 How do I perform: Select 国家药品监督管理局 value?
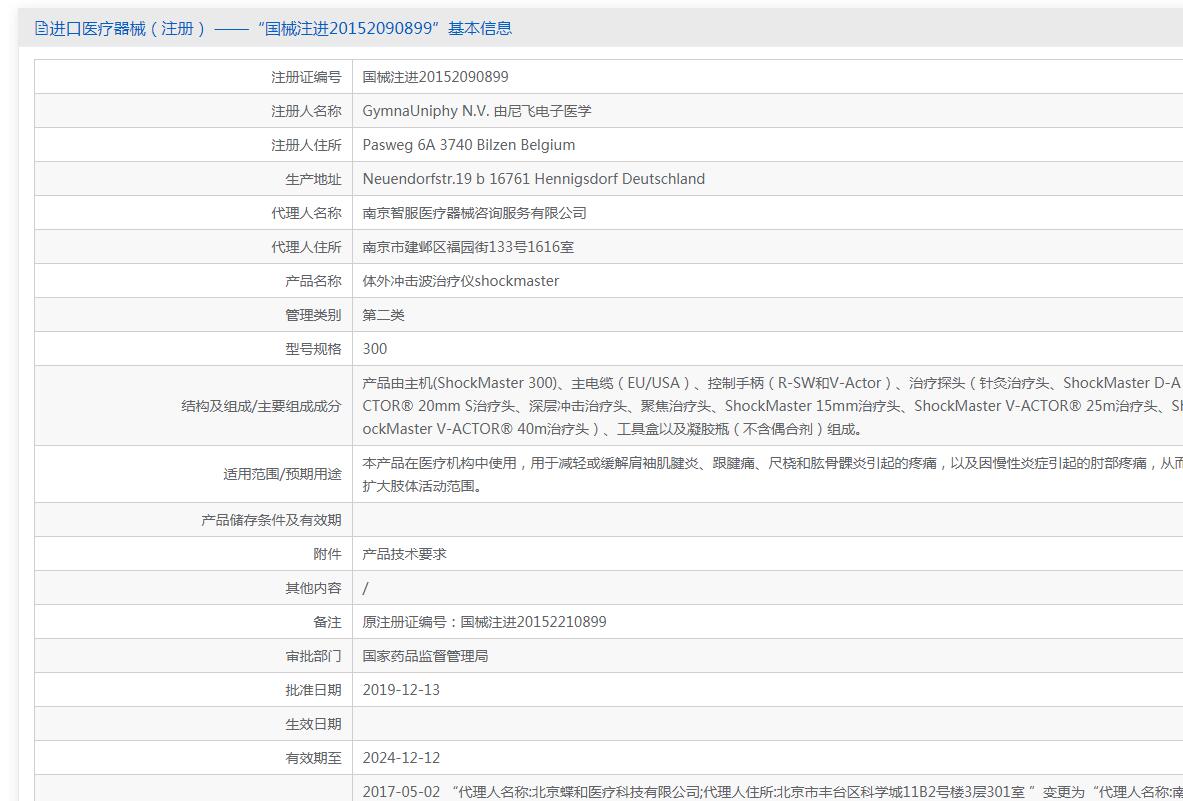tap(426, 656)
